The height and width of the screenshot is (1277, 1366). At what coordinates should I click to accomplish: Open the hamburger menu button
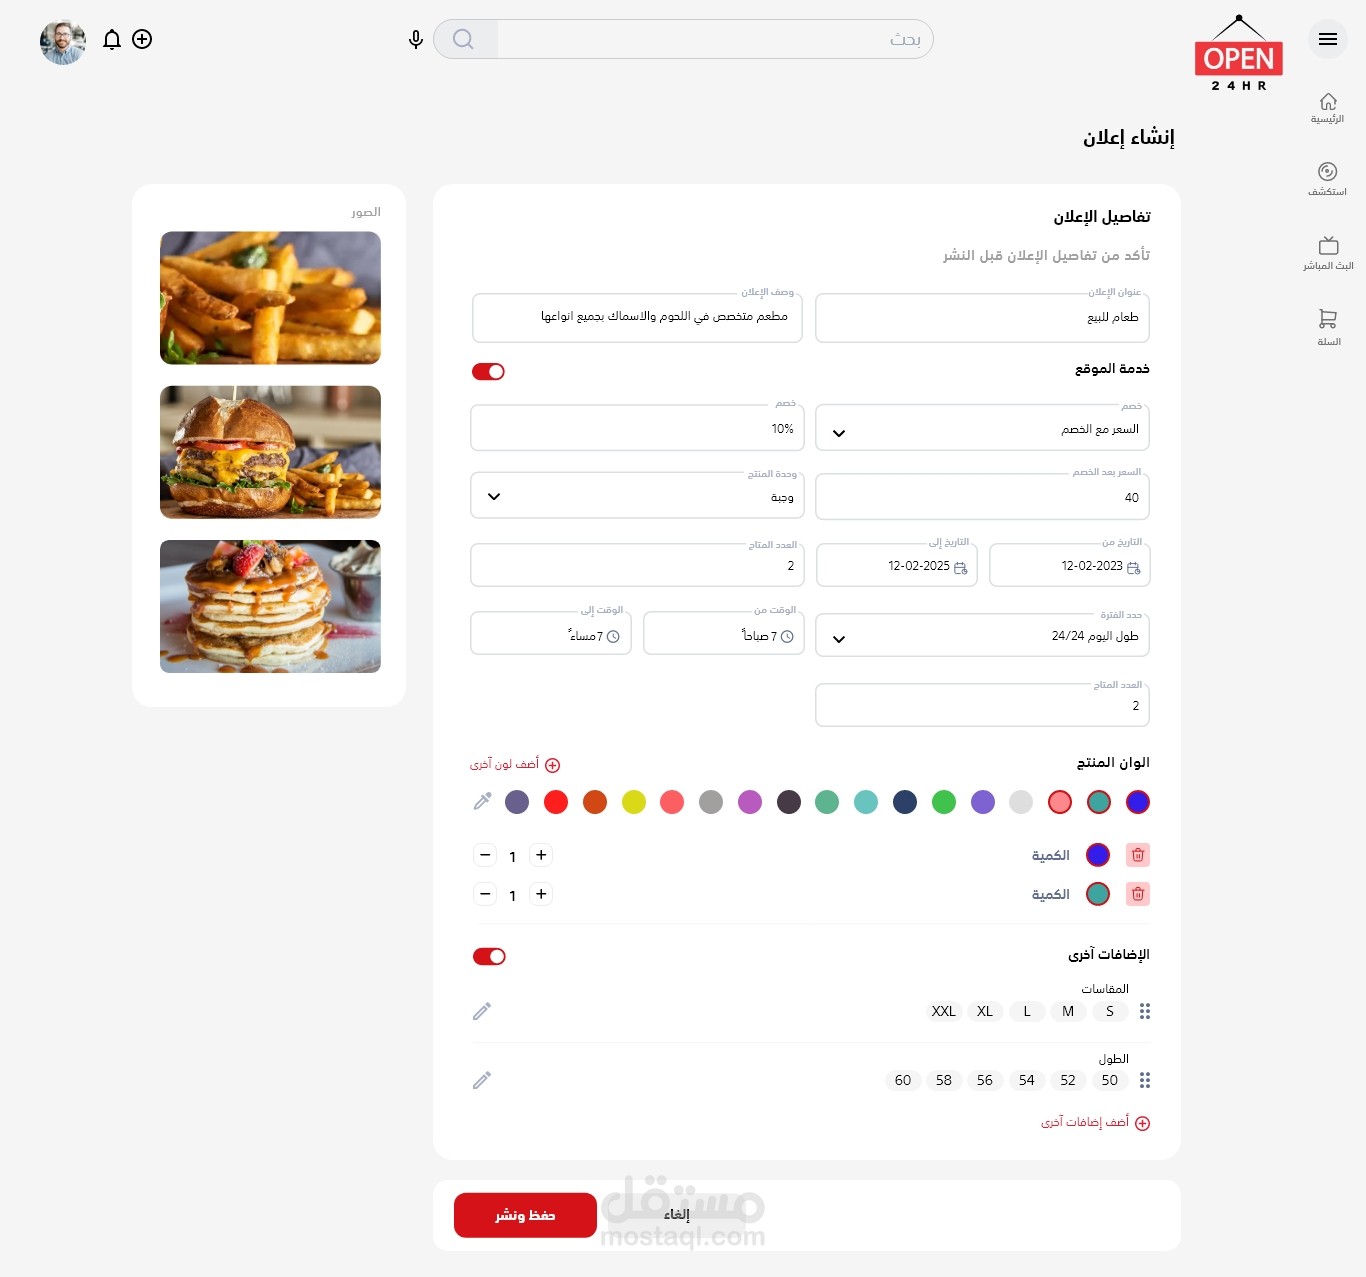pos(1328,39)
